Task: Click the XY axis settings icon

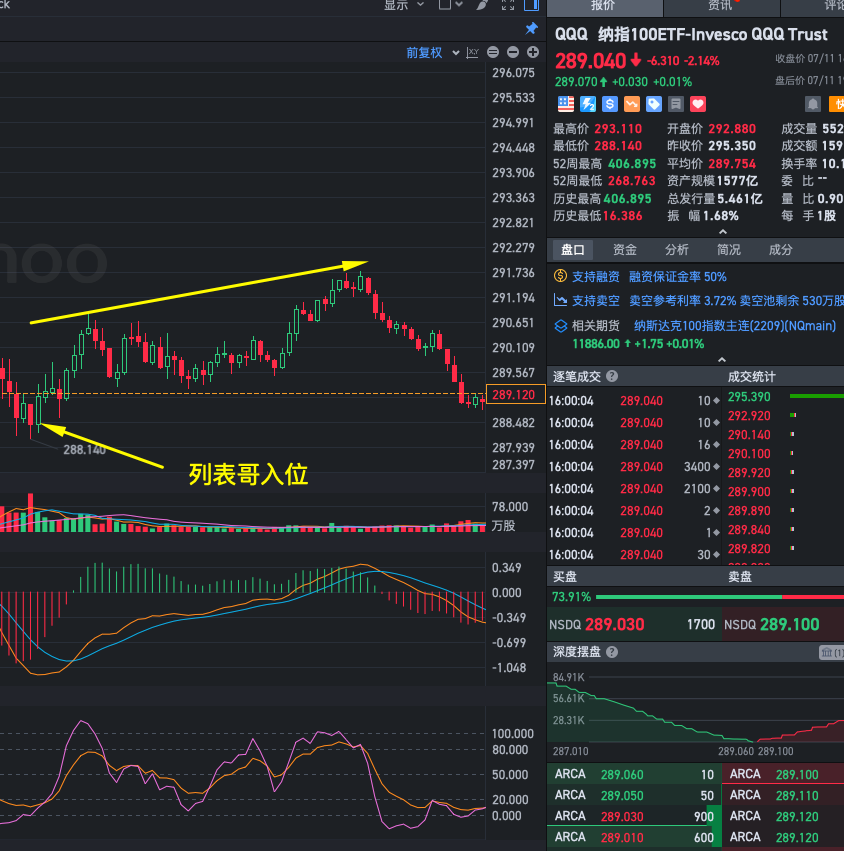Action: (473, 53)
